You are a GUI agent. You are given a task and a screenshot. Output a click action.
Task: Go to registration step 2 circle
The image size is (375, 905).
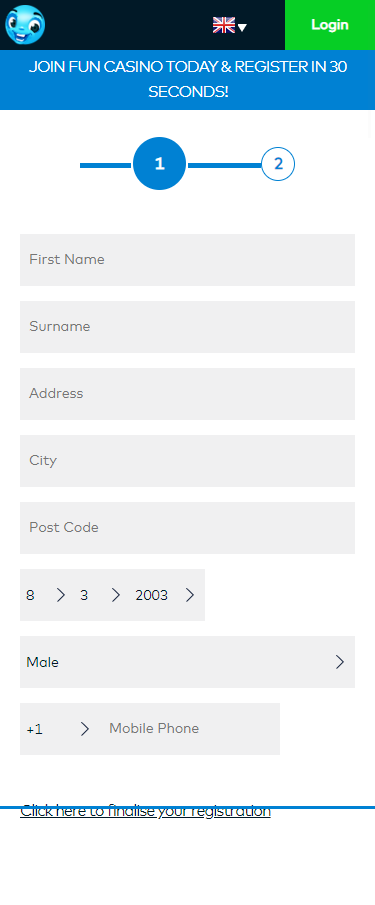[x=278, y=164]
